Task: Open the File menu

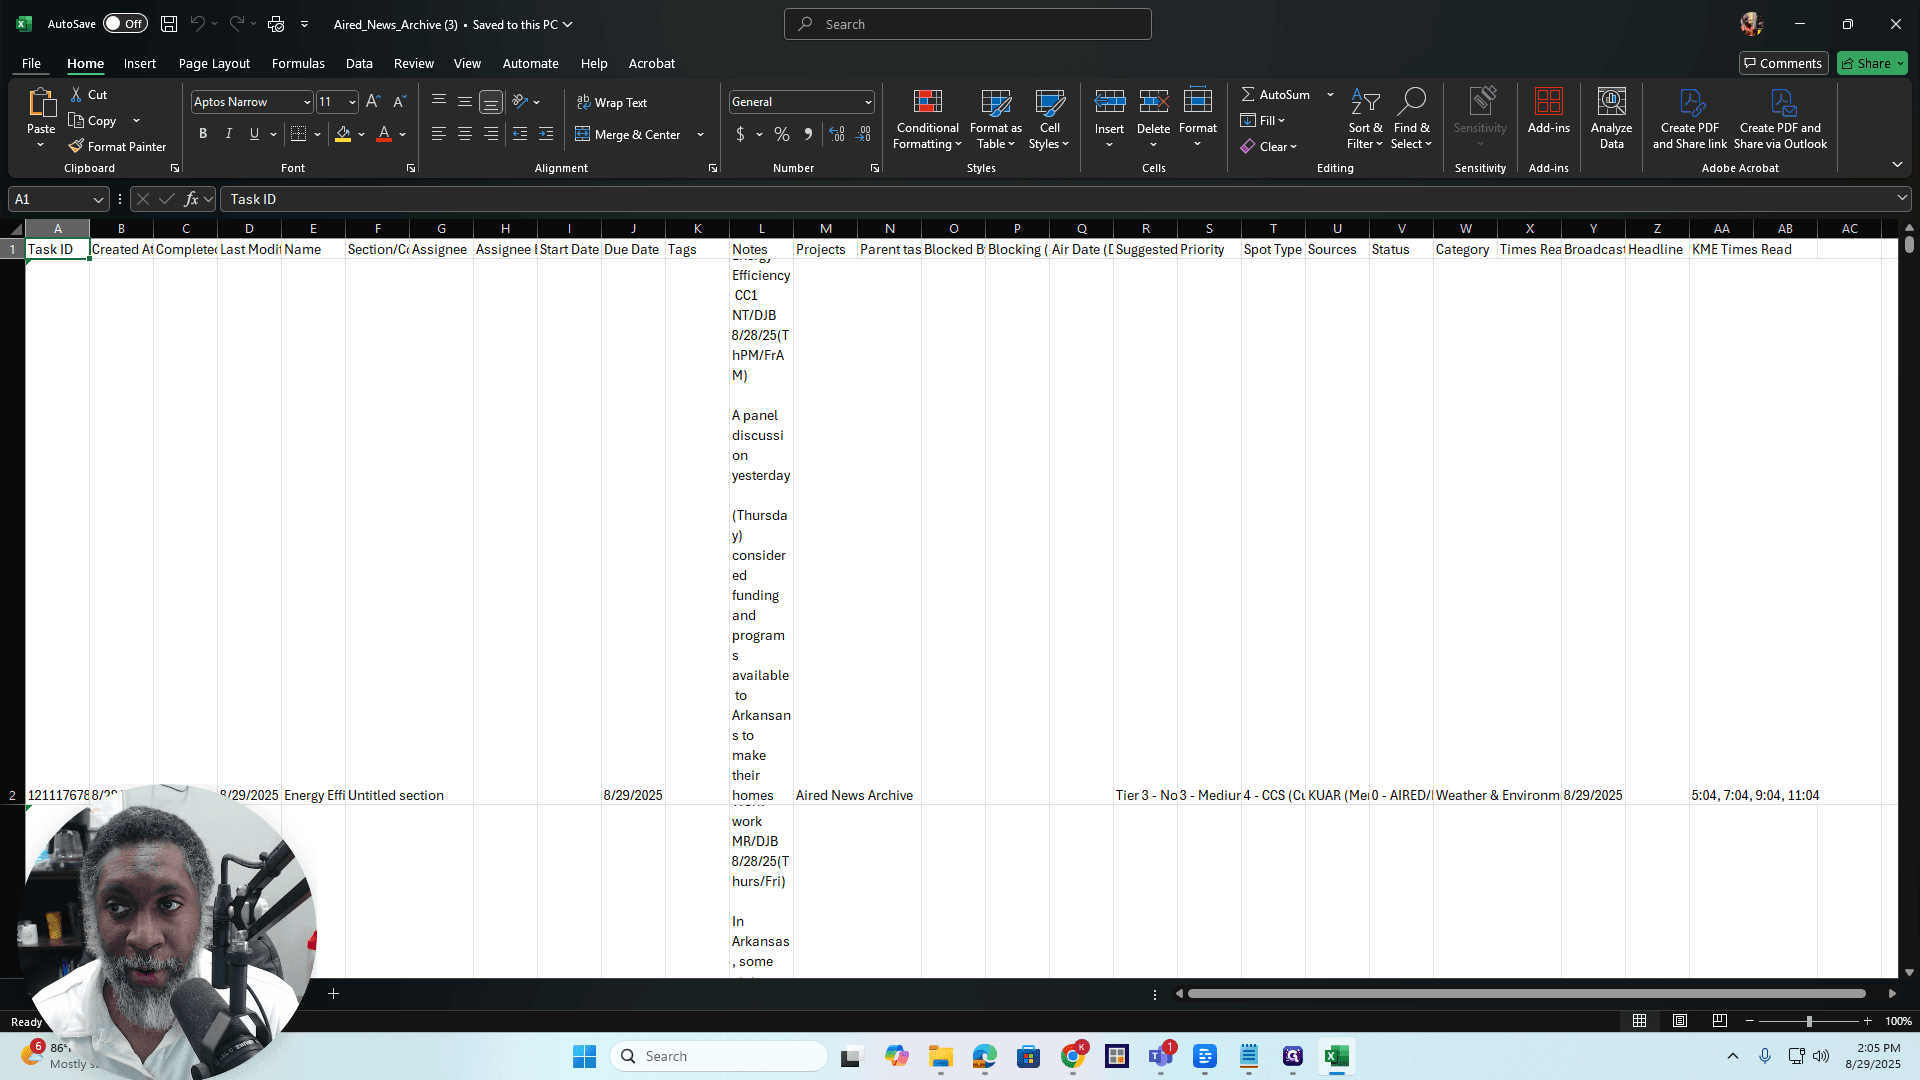Action: tap(31, 63)
